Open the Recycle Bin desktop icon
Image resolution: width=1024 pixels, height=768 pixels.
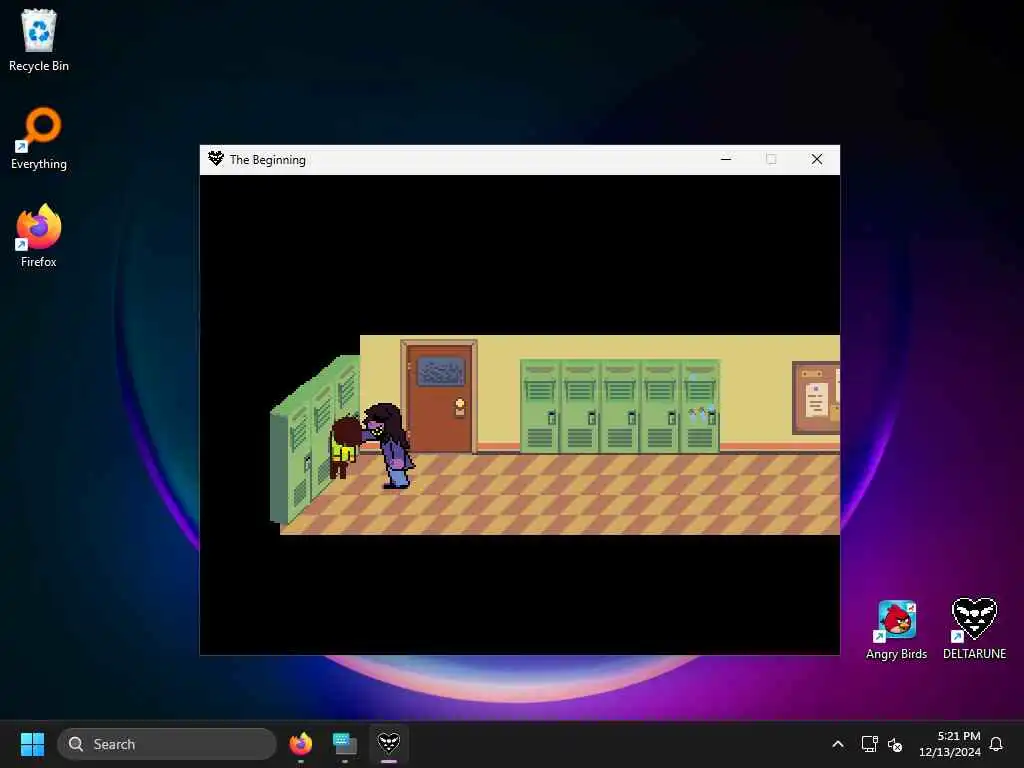click(x=39, y=40)
